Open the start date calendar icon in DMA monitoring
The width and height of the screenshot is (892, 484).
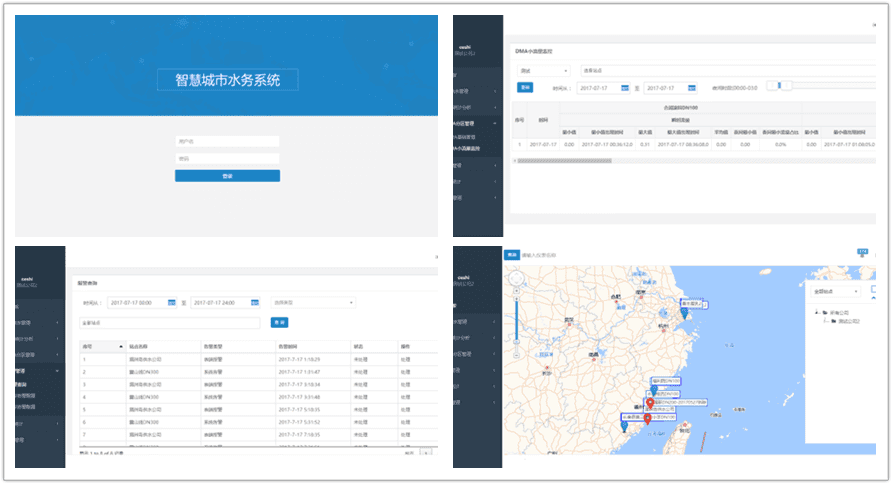625,88
